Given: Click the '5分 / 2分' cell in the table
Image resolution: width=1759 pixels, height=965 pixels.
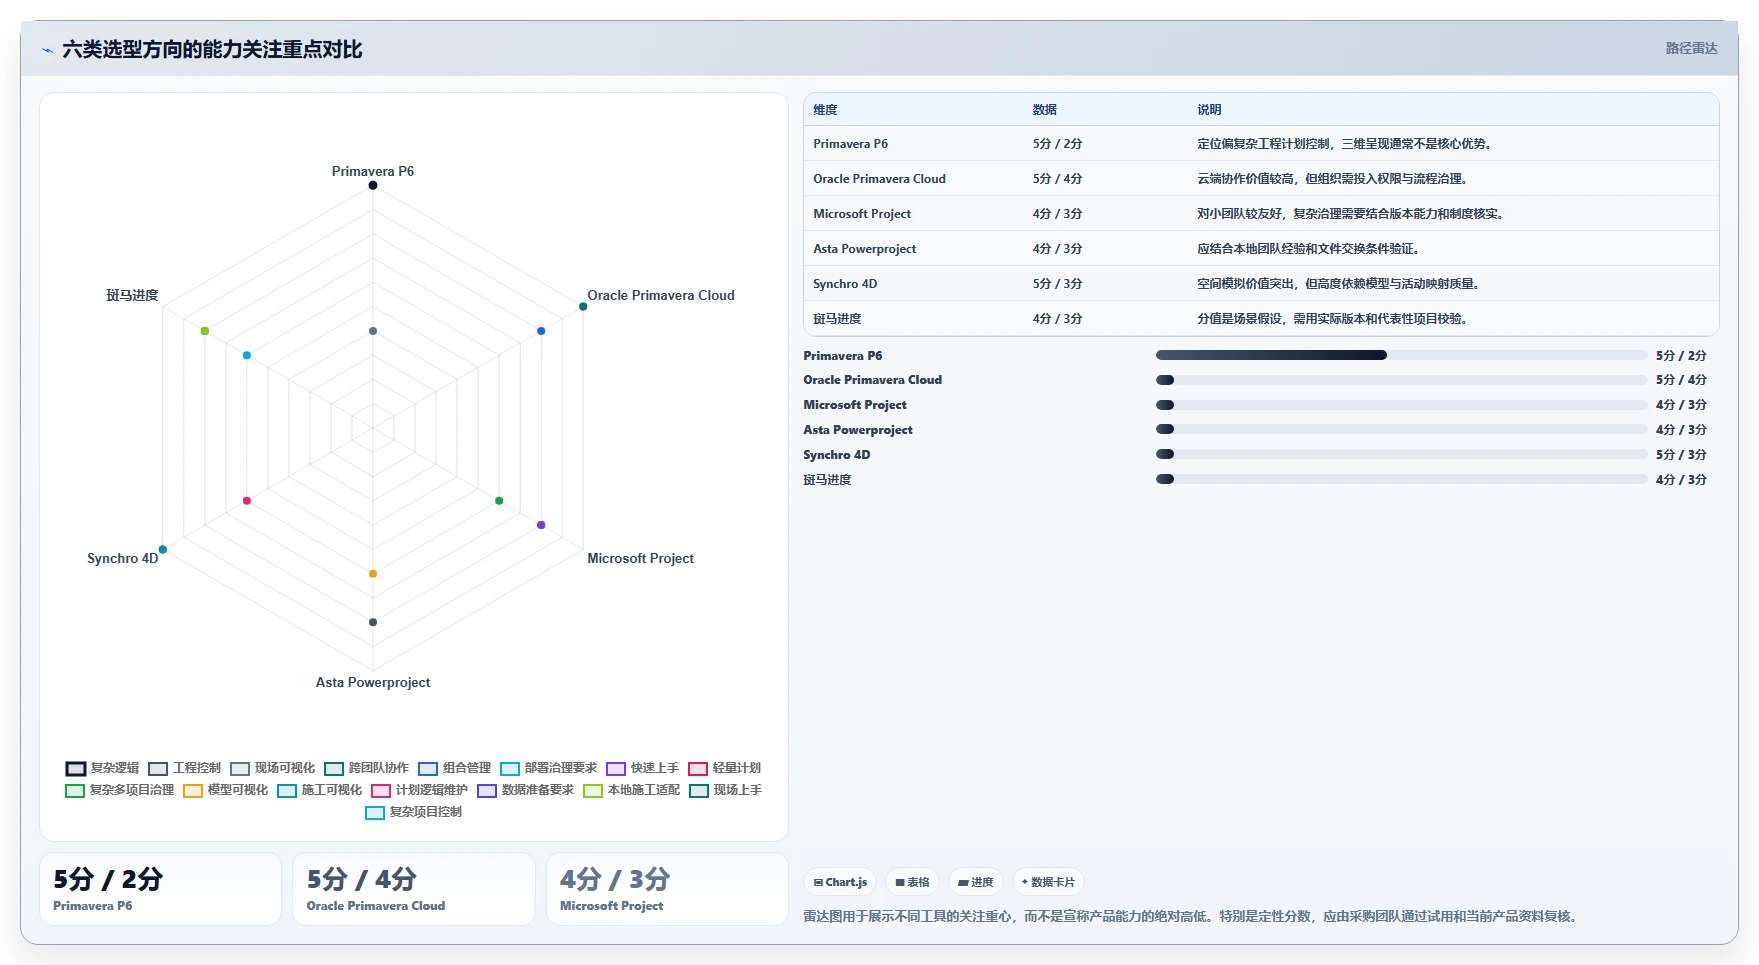Looking at the screenshot, I should coord(1057,144).
